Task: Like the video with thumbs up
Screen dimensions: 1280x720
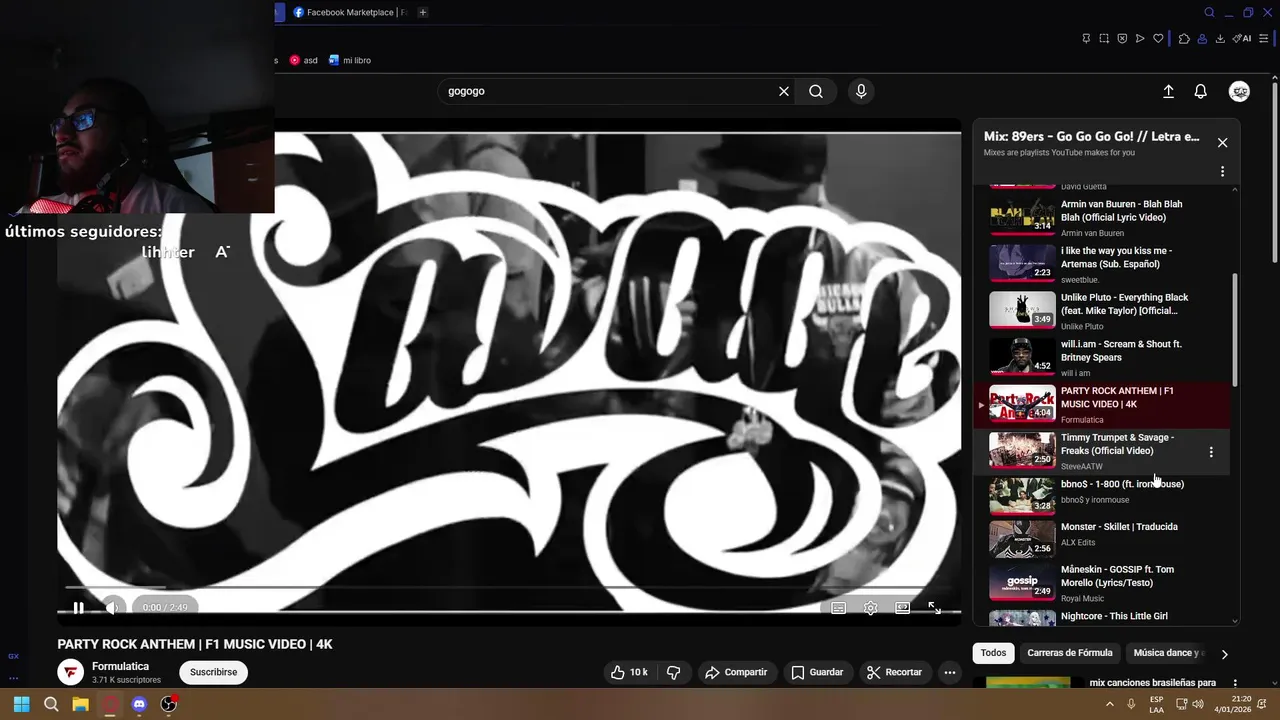Action: [630, 673]
